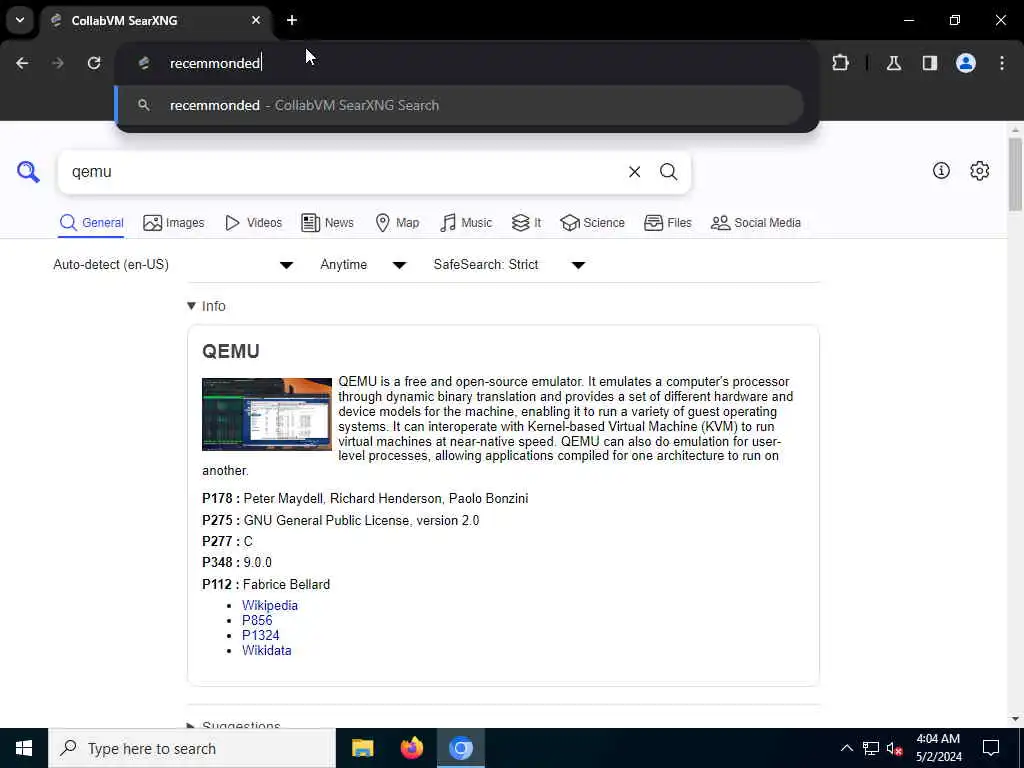1024x768 pixels.
Task: Open the muted volume tray icon
Action: [894, 748]
